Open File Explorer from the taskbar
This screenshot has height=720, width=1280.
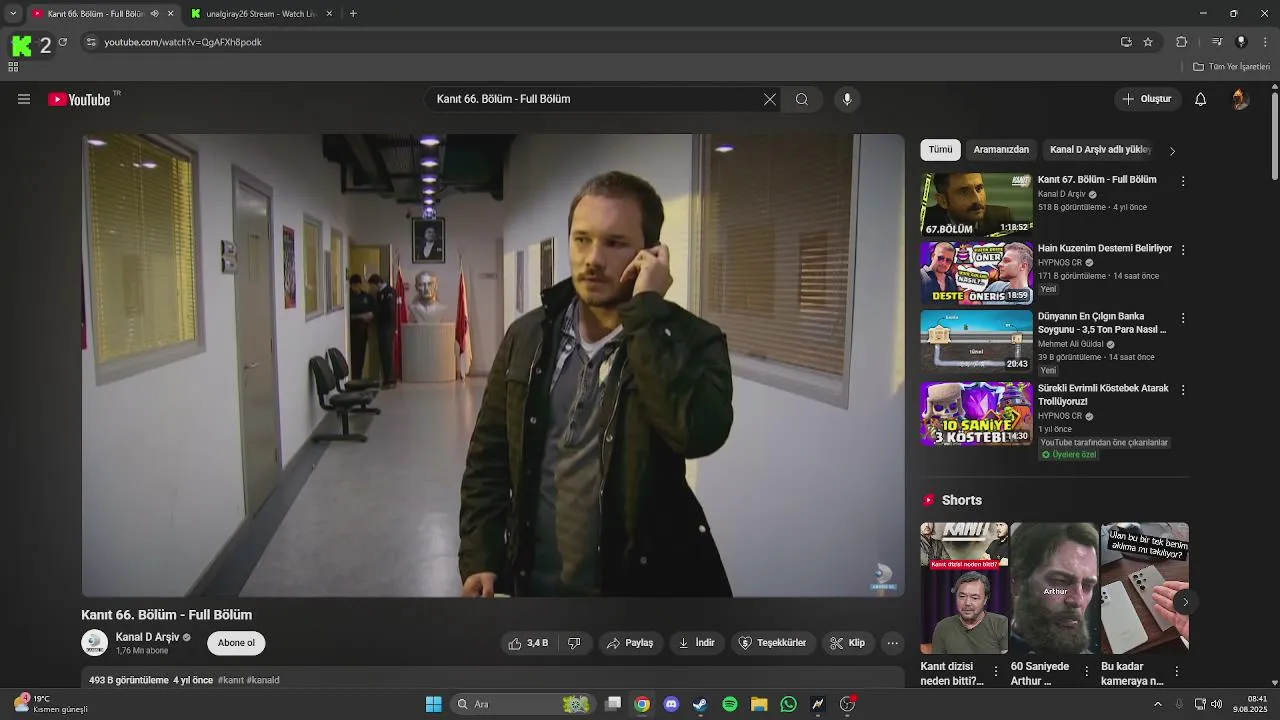coord(759,704)
